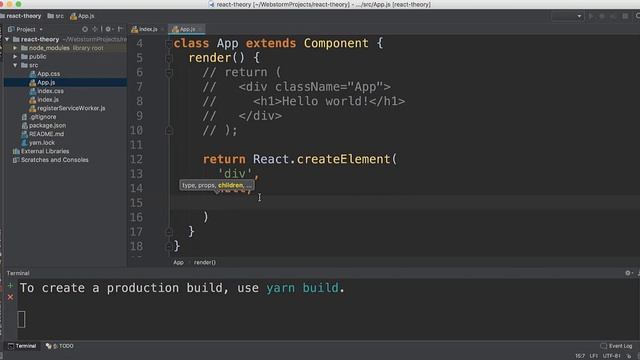The height and width of the screenshot is (360, 640).
Task: Open README.md in project tree
Action: click(46, 134)
